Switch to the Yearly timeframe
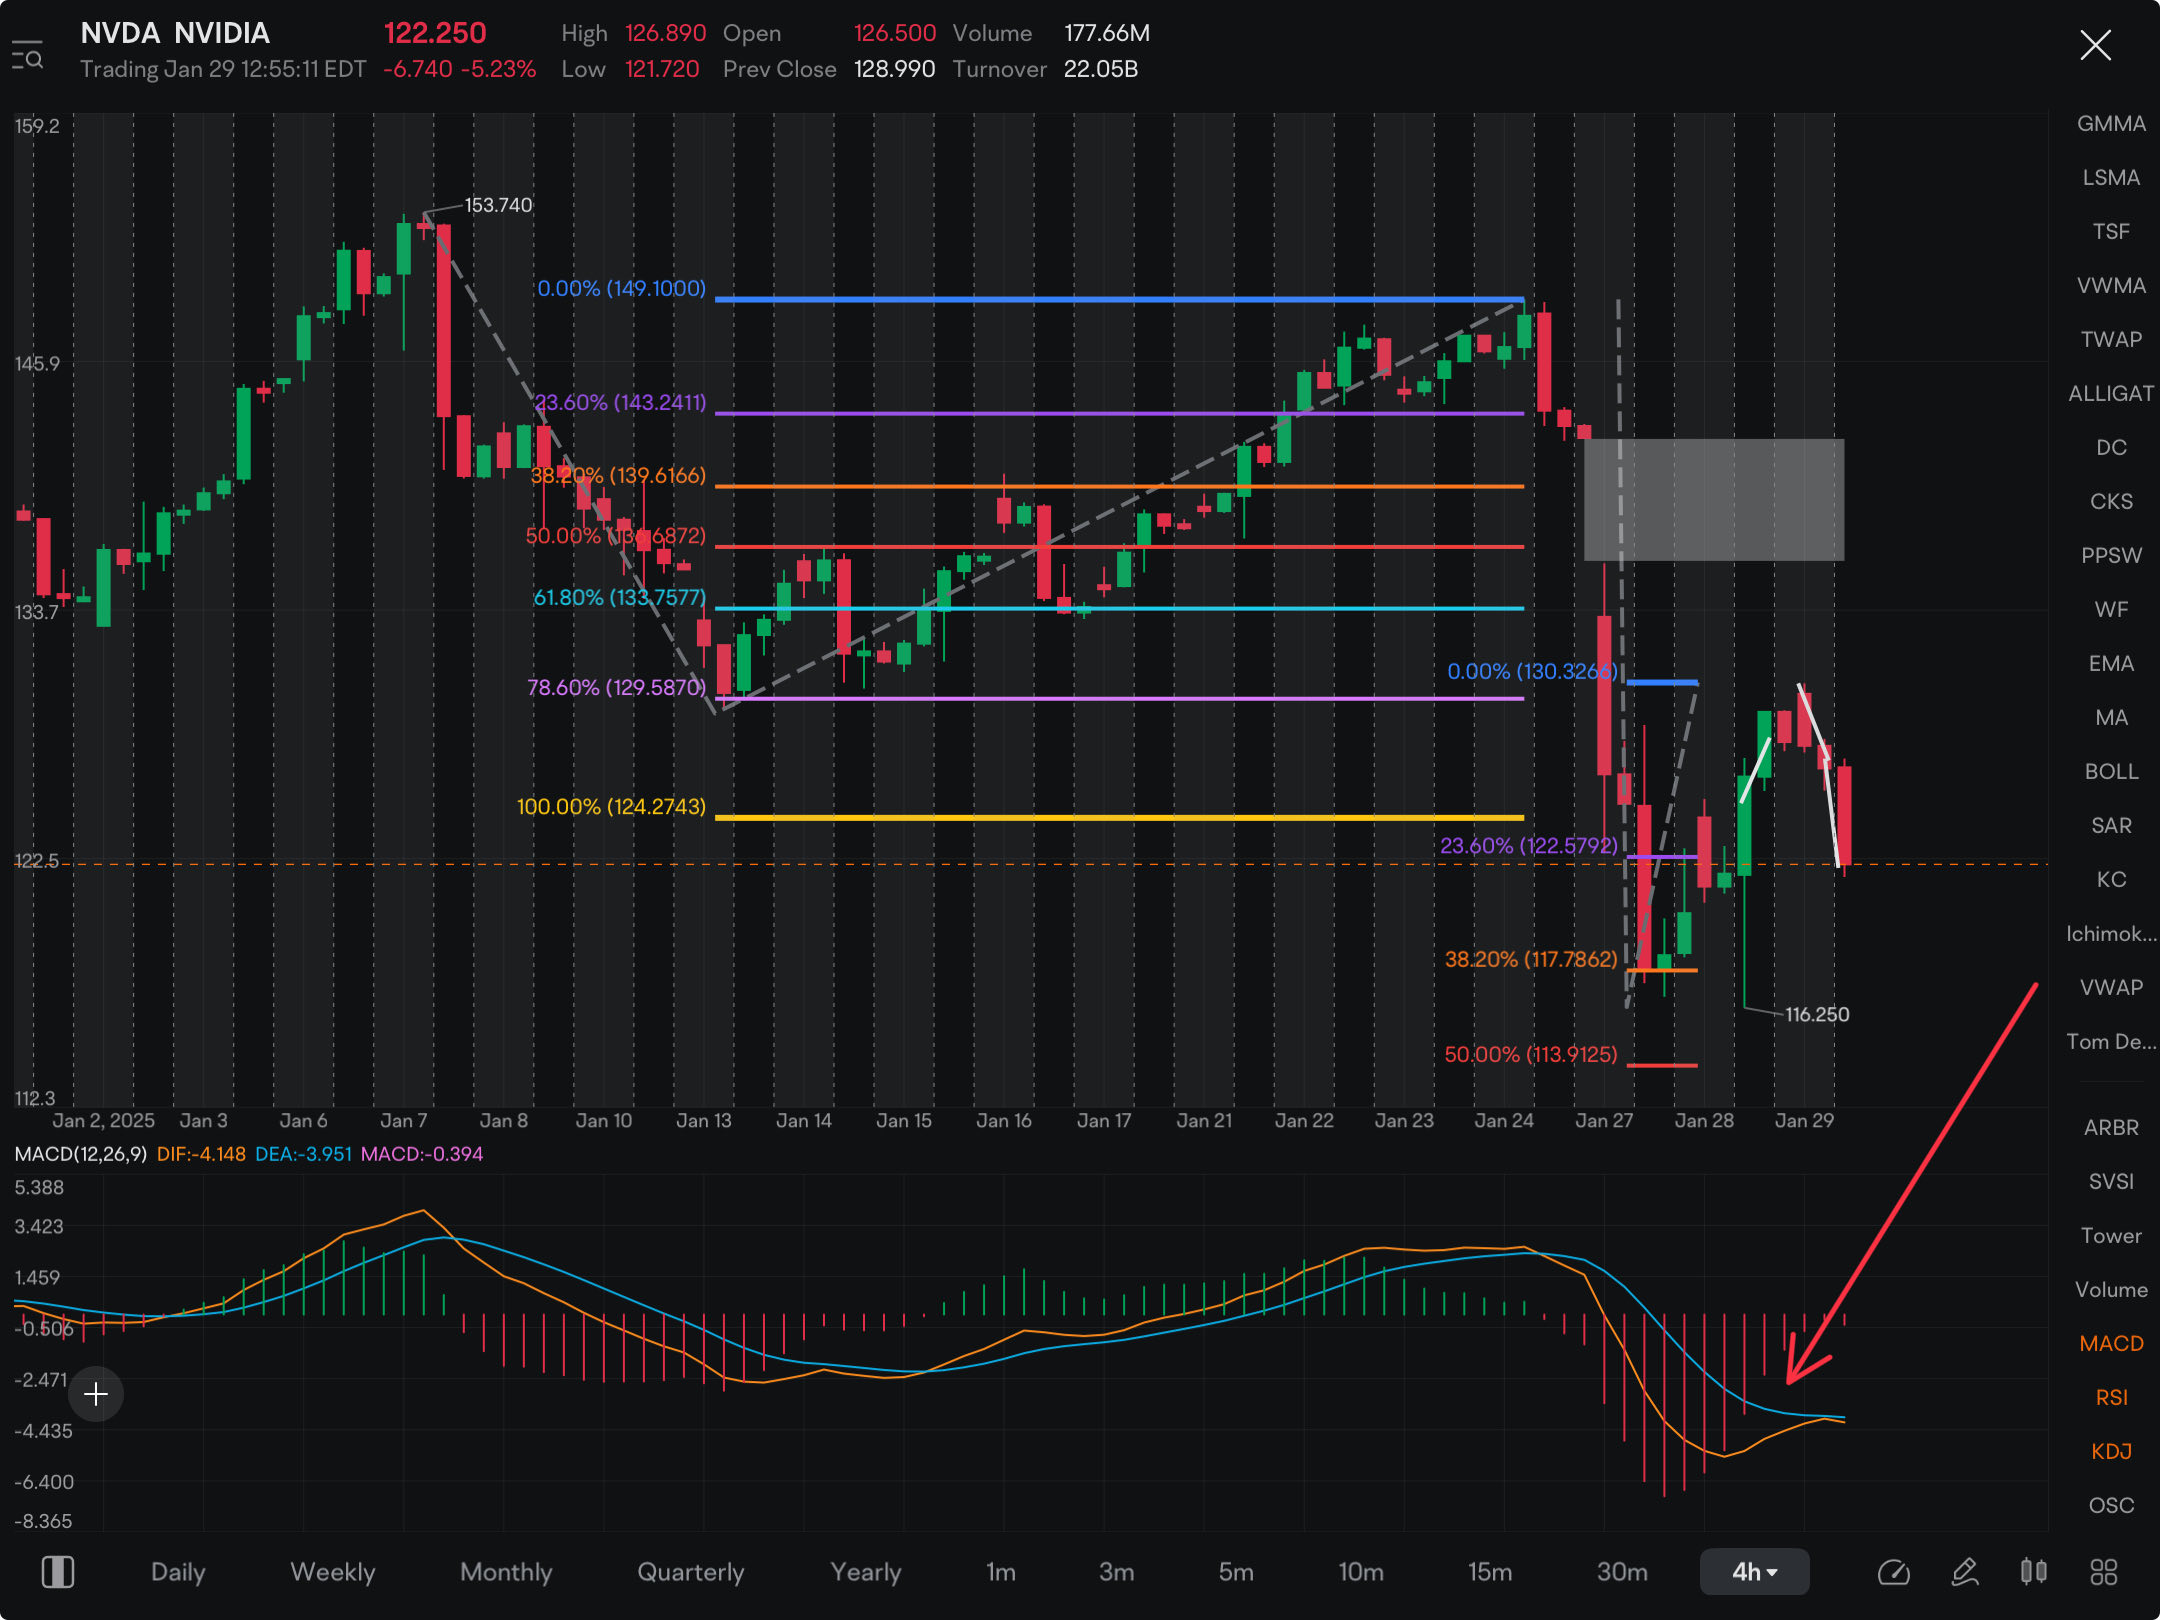This screenshot has width=2160, height=1620. pos(866,1572)
